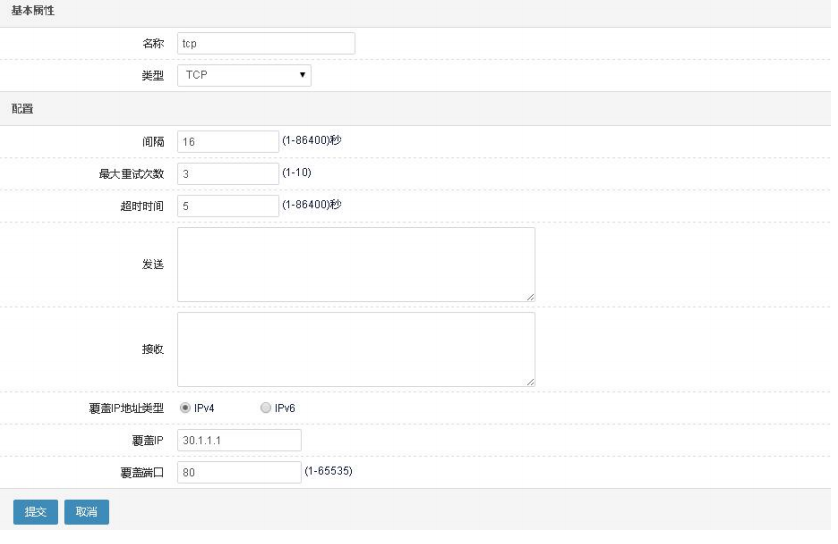
Task: Select the IPv4 radio button
Action: (185, 408)
